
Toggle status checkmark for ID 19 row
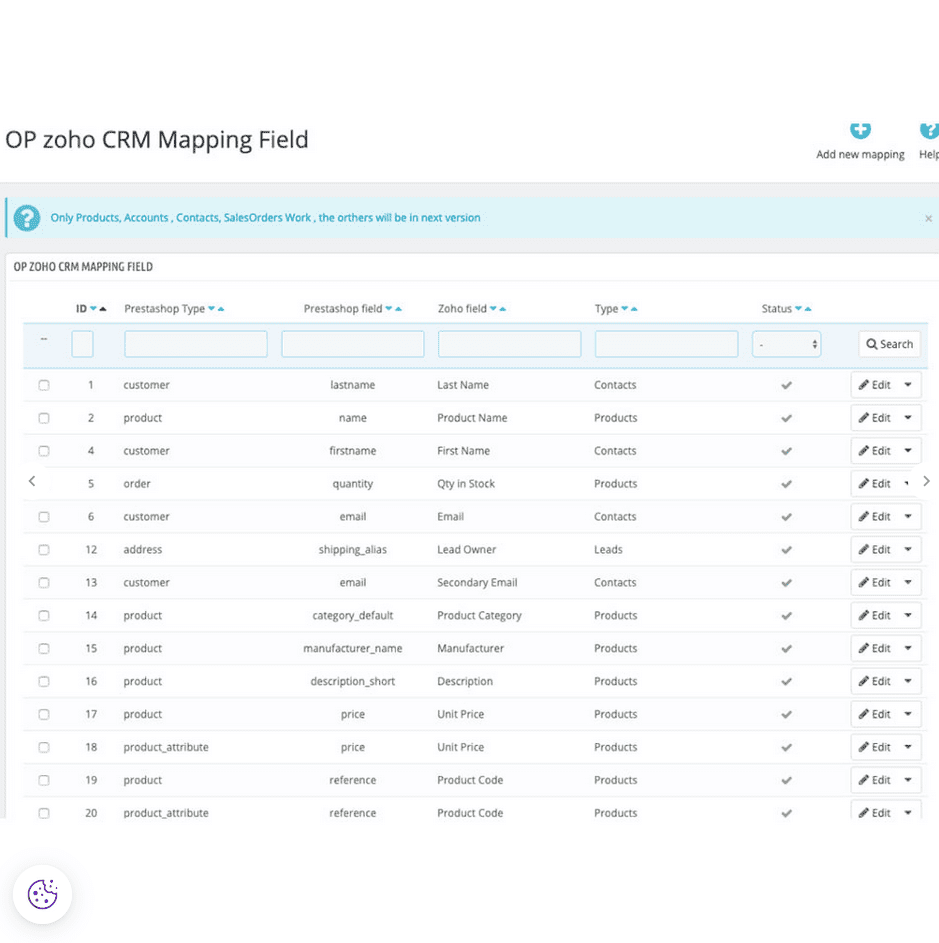coord(786,781)
